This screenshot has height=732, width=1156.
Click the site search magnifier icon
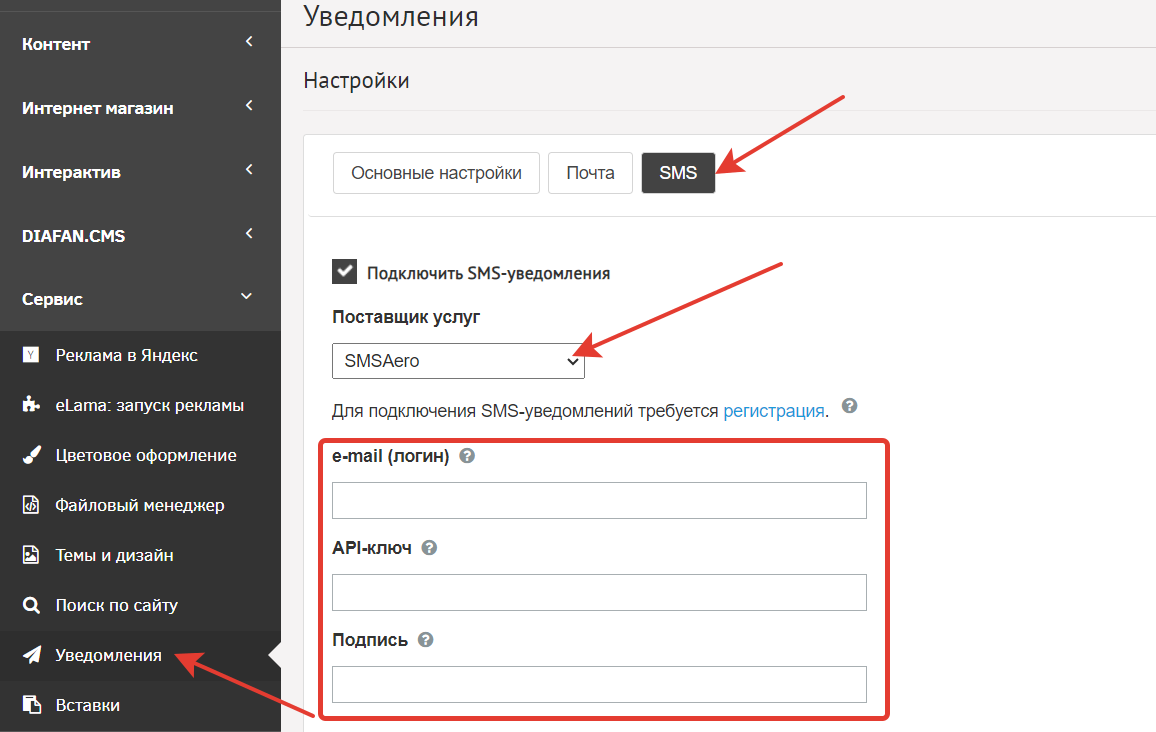(x=31, y=605)
